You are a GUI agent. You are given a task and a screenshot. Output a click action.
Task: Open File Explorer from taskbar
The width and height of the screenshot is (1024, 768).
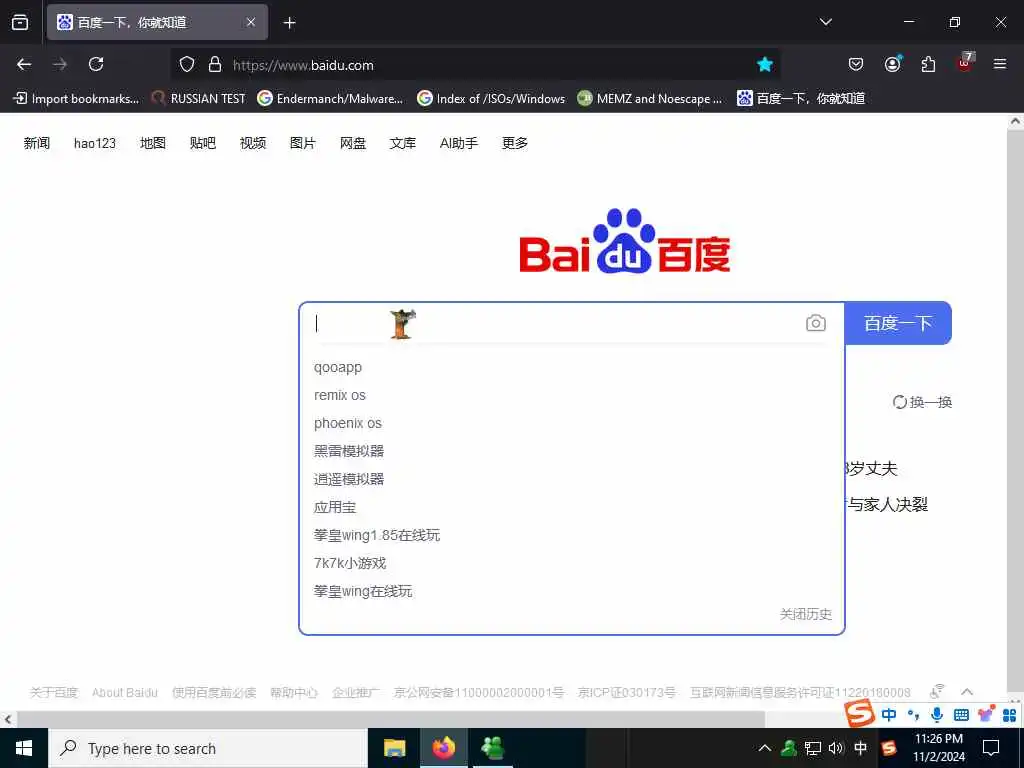click(394, 748)
